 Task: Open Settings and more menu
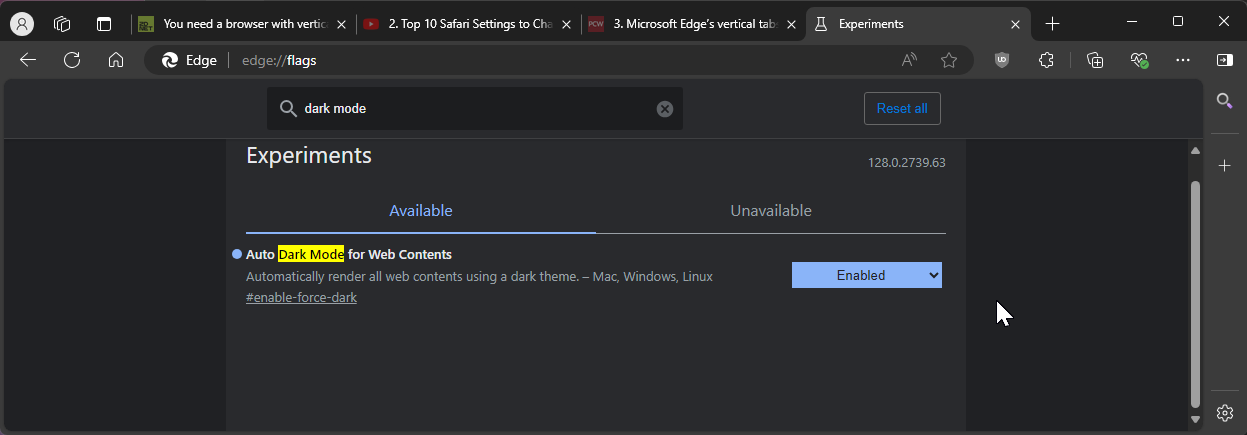click(1183, 60)
